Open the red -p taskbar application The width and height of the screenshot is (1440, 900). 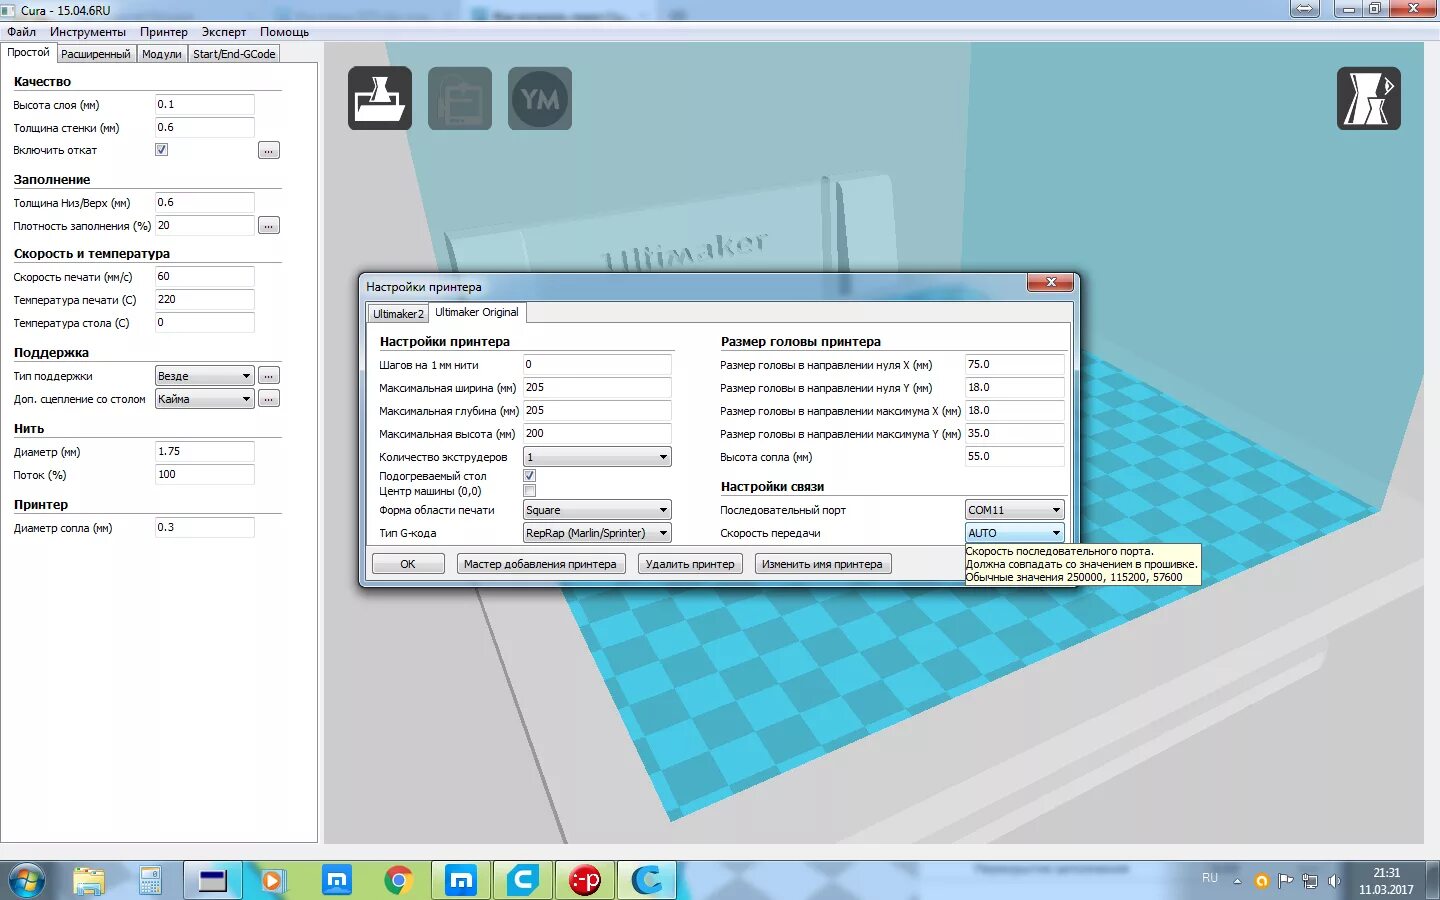(x=585, y=881)
